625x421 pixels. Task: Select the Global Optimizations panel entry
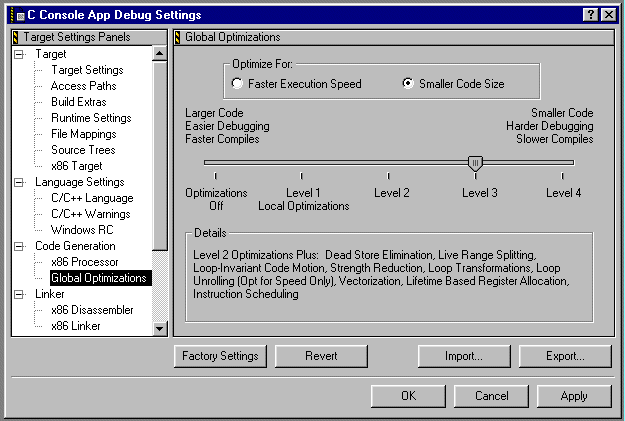click(x=100, y=278)
